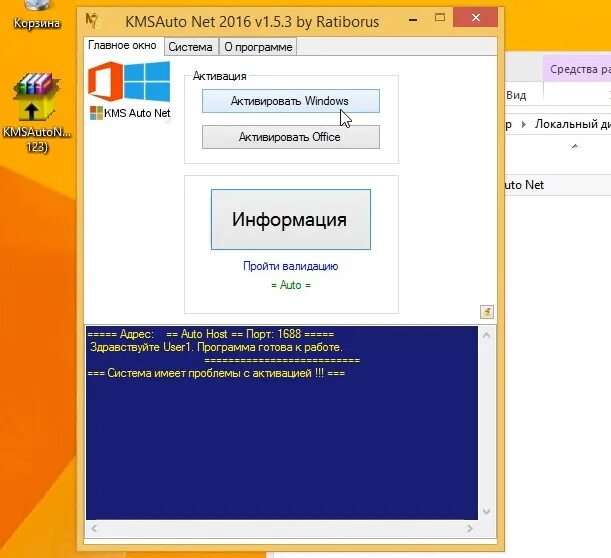Click the green = Auto = mode label
The width and height of the screenshot is (611, 558).
click(x=291, y=285)
